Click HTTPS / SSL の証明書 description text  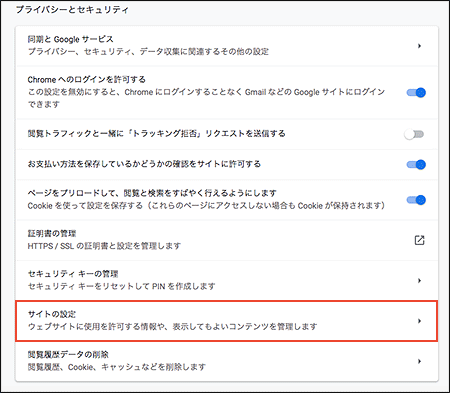pyautogui.click(x=104, y=246)
